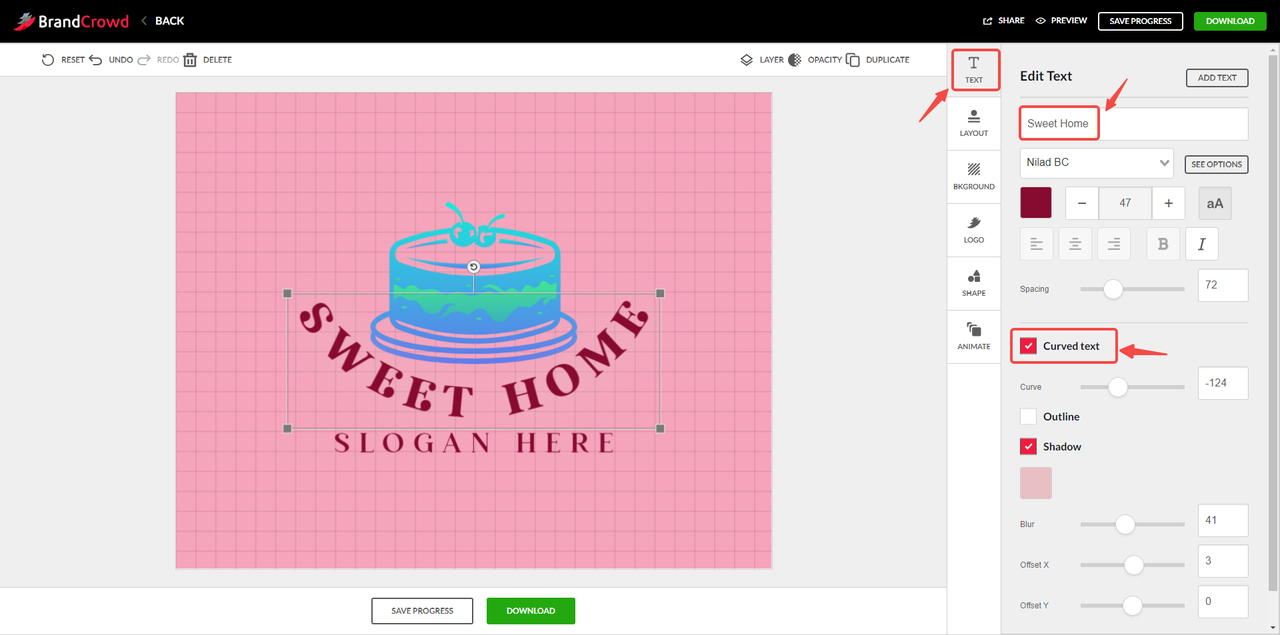1280x635 pixels.
Task: Click the top-left resize handle of text box
Action: 288,294
